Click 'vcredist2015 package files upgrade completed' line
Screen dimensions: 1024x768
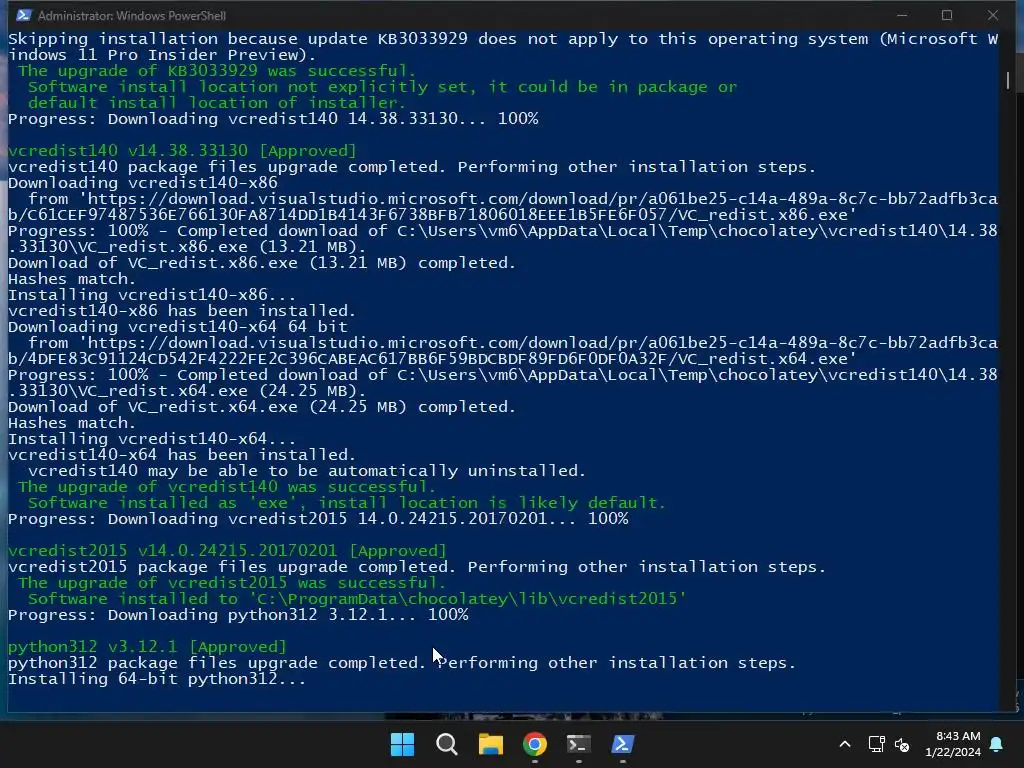tap(417, 567)
